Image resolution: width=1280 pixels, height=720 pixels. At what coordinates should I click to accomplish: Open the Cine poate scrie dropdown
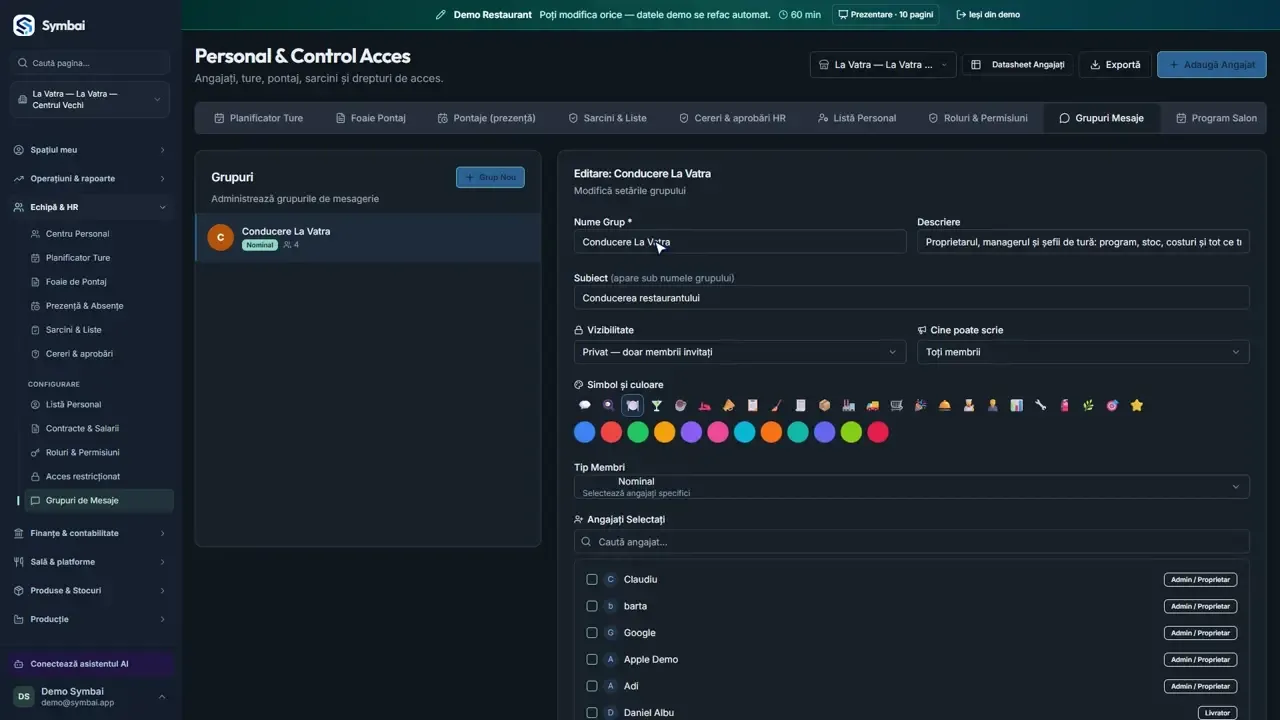point(1083,352)
